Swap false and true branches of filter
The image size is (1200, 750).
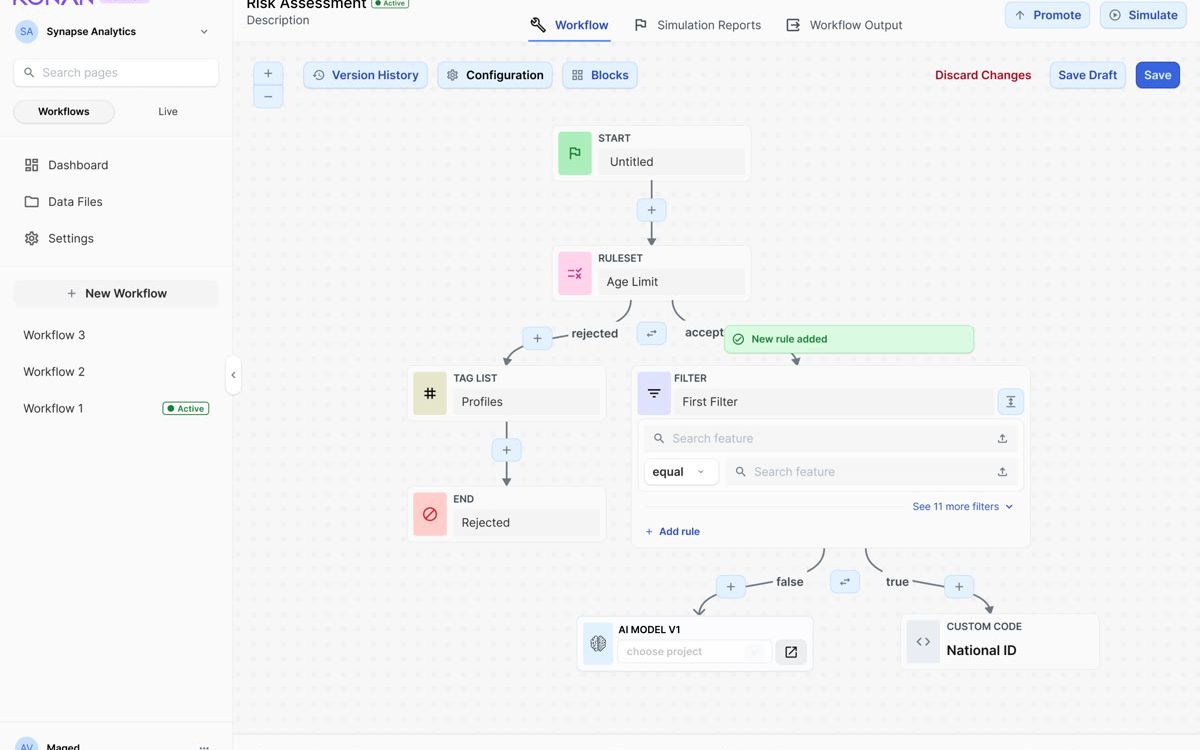point(845,581)
